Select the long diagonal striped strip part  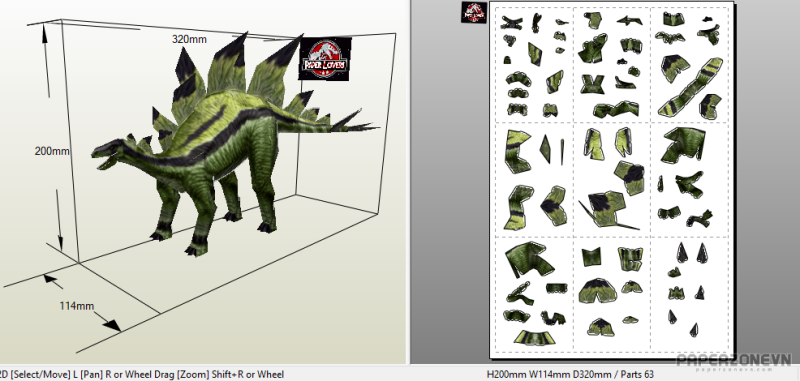[690, 87]
